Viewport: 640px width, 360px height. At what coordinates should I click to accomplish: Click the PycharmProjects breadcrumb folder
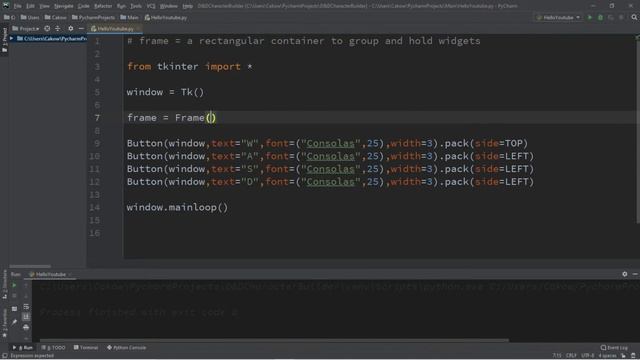point(93,18)
